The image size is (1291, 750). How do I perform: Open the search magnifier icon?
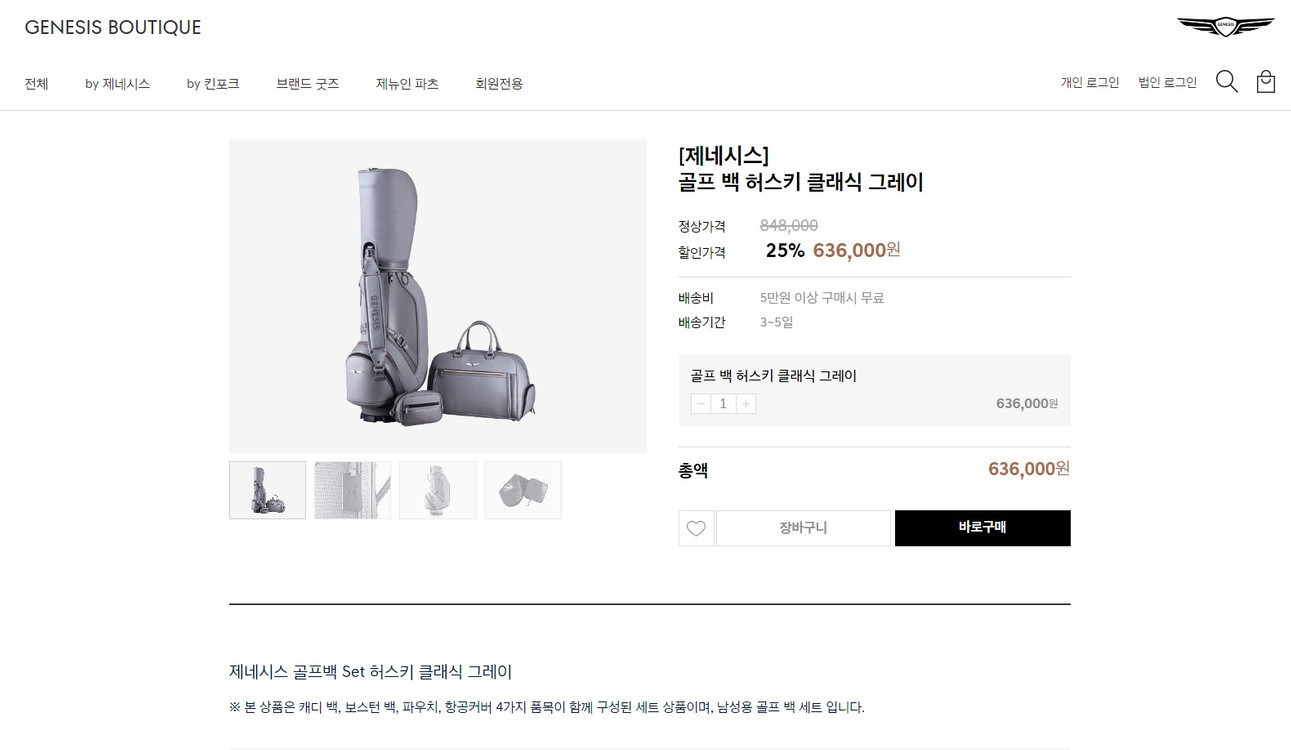(1226, 81)
